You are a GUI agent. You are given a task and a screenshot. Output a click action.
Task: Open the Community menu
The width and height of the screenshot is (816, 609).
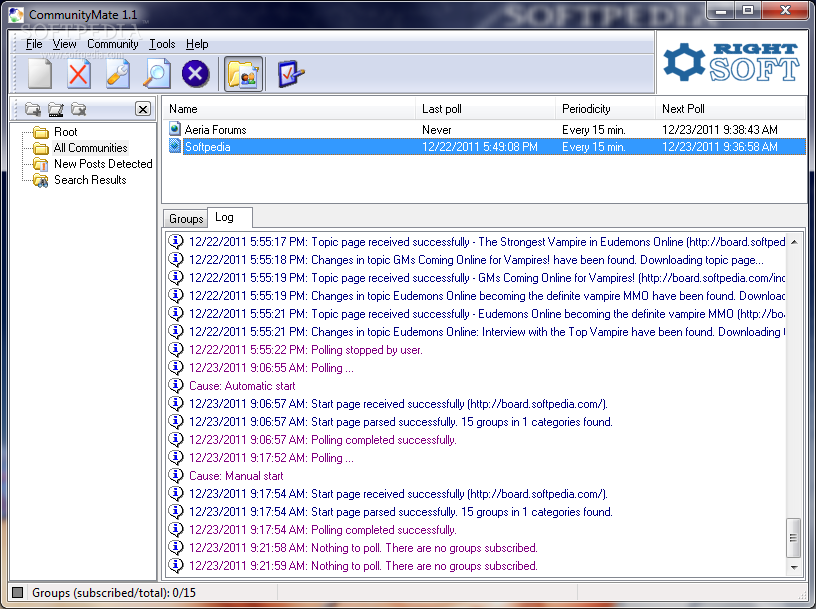pos(112,44)
